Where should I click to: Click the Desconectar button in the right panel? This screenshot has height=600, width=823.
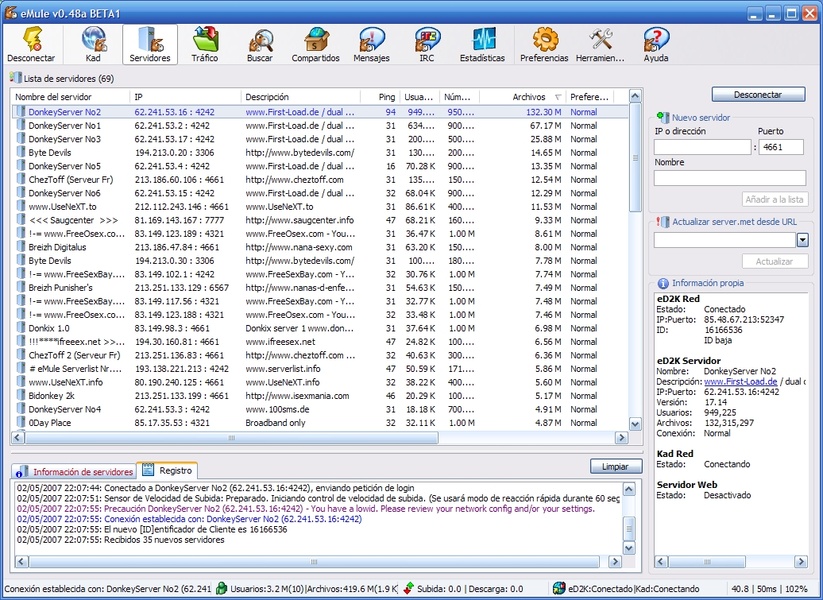tap(757, 95)
